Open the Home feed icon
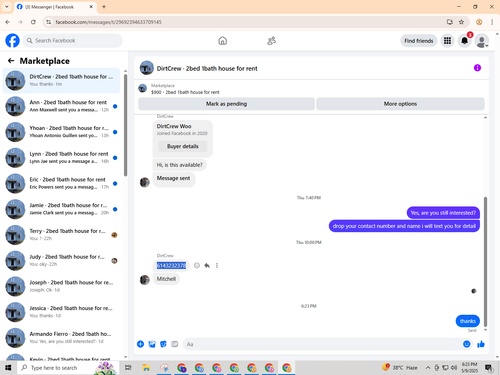Viewport: 500px width, 375px height. coord(223,41)
